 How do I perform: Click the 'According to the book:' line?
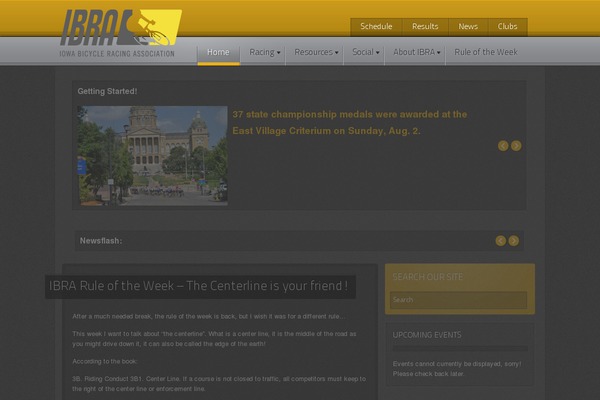[x=105, y=362]
